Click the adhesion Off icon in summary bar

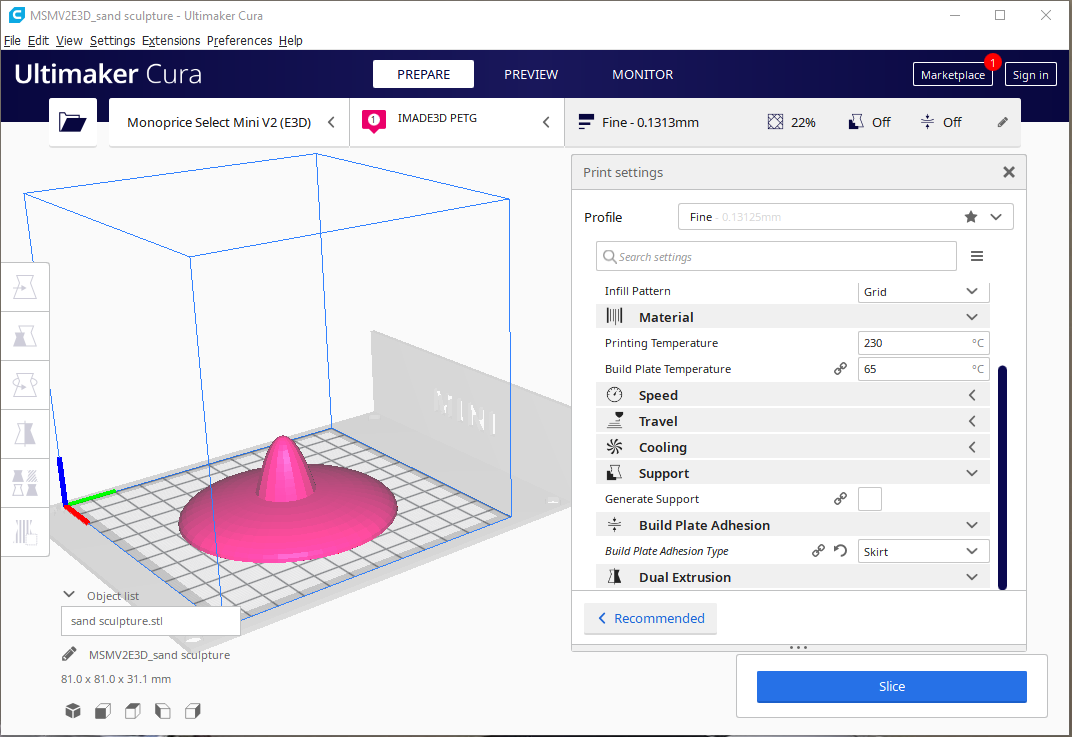[x=927, y=122]
